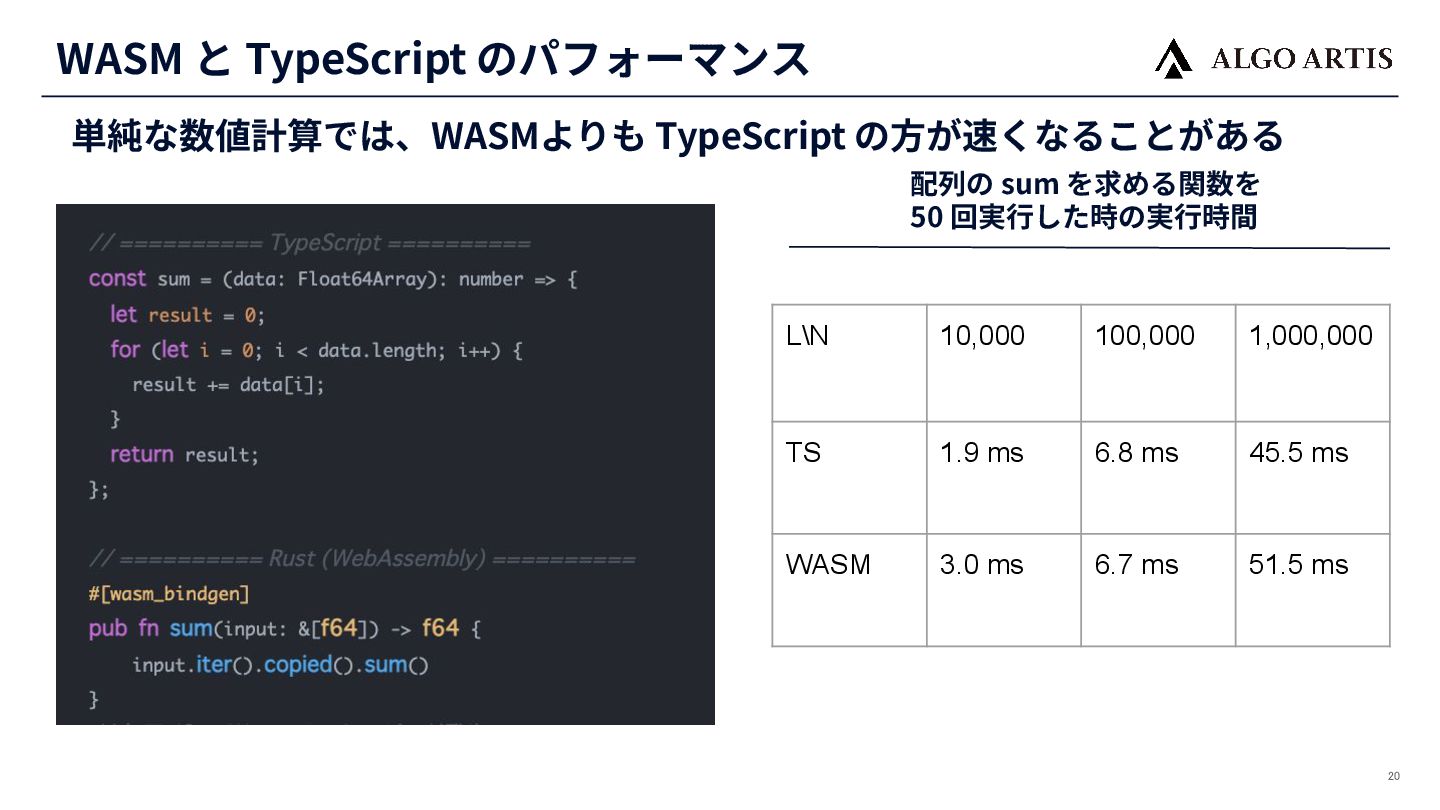Click the 'for (let i = 0;' loop line
1440x810 pixels.
(317, 350)
